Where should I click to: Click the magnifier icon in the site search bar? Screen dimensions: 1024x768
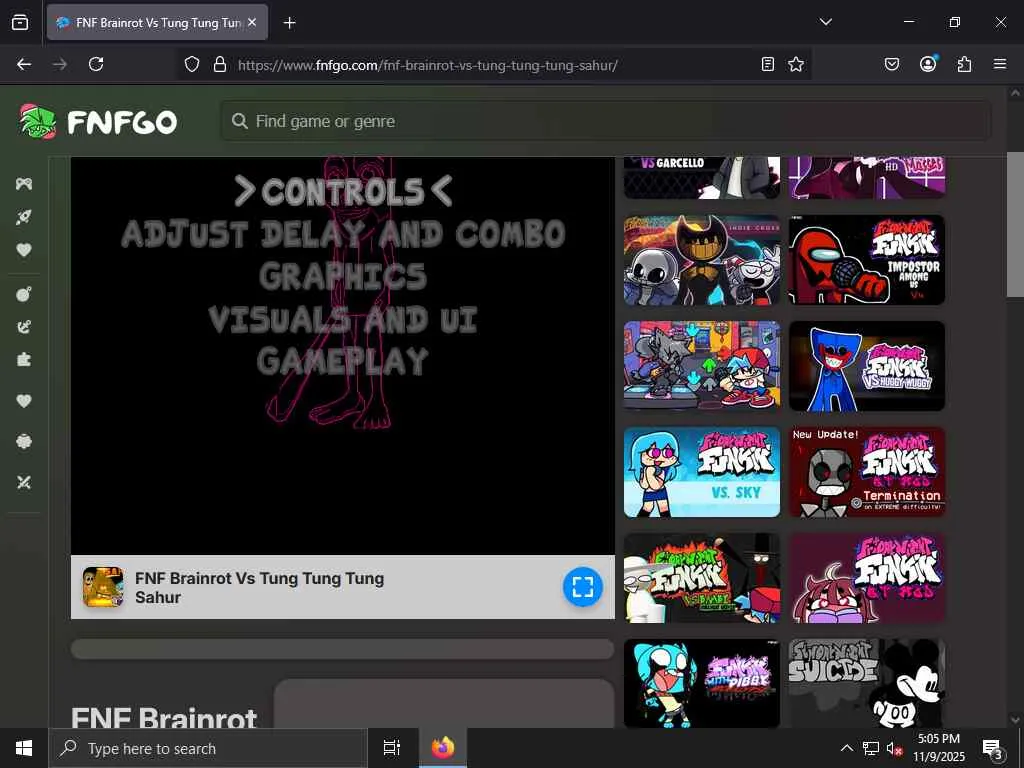click(x=240, y=121)
